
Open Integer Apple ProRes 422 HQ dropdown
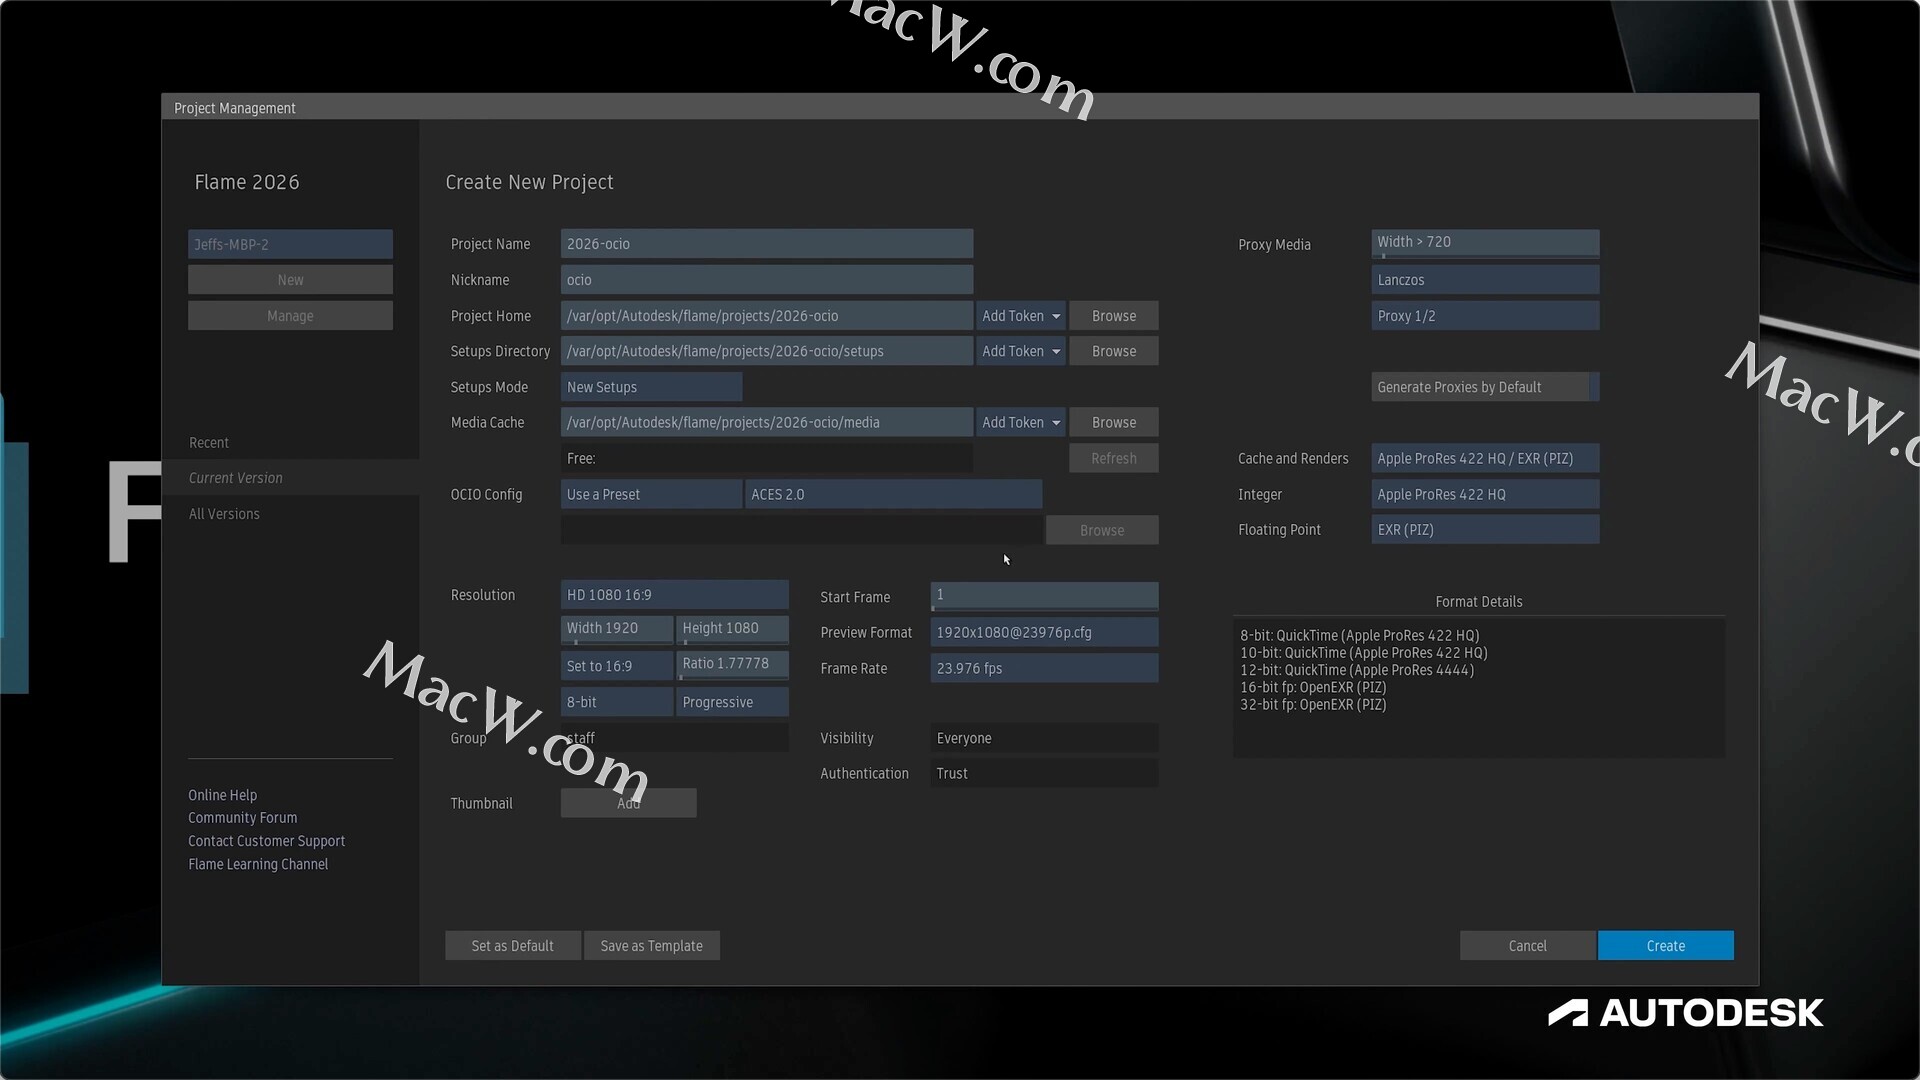(1485, 494)
